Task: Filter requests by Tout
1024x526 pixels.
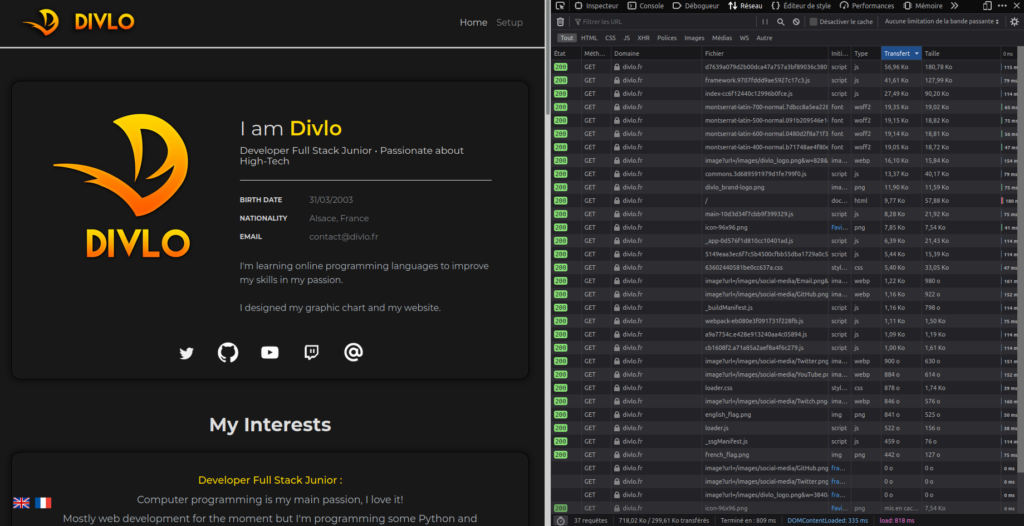Action: (566, 38)
